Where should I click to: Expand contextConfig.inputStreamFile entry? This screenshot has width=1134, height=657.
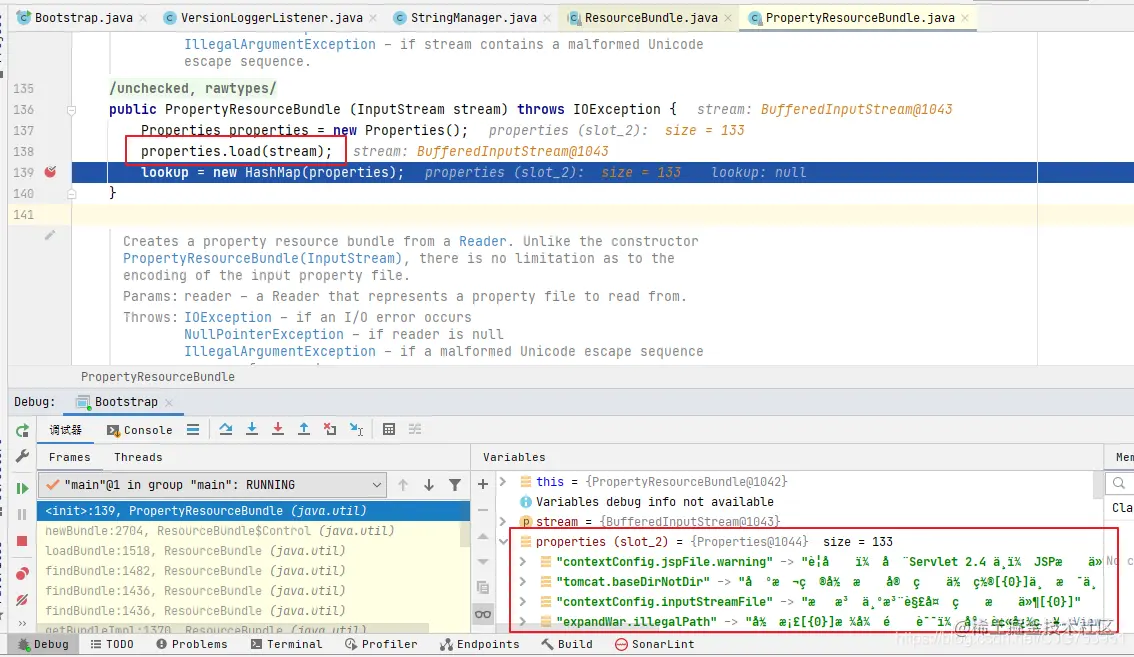523,601
